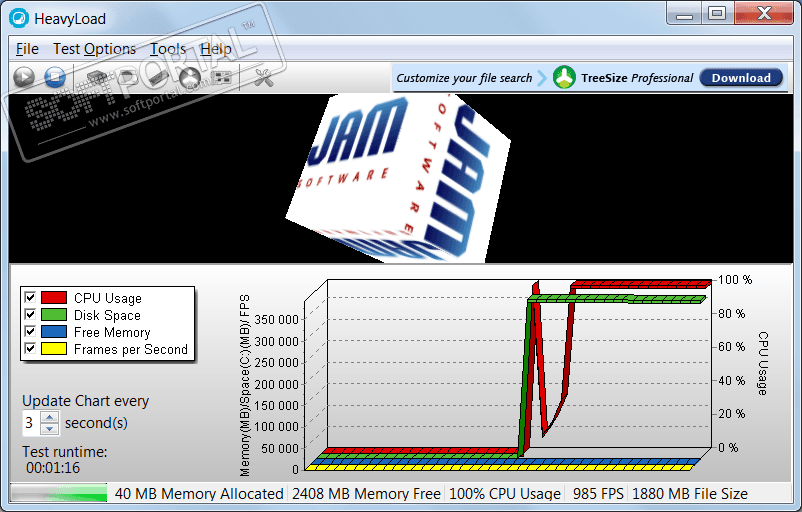Screen dimensions: 802x512
Task: Open the Help menu
Action: [215, 49]
